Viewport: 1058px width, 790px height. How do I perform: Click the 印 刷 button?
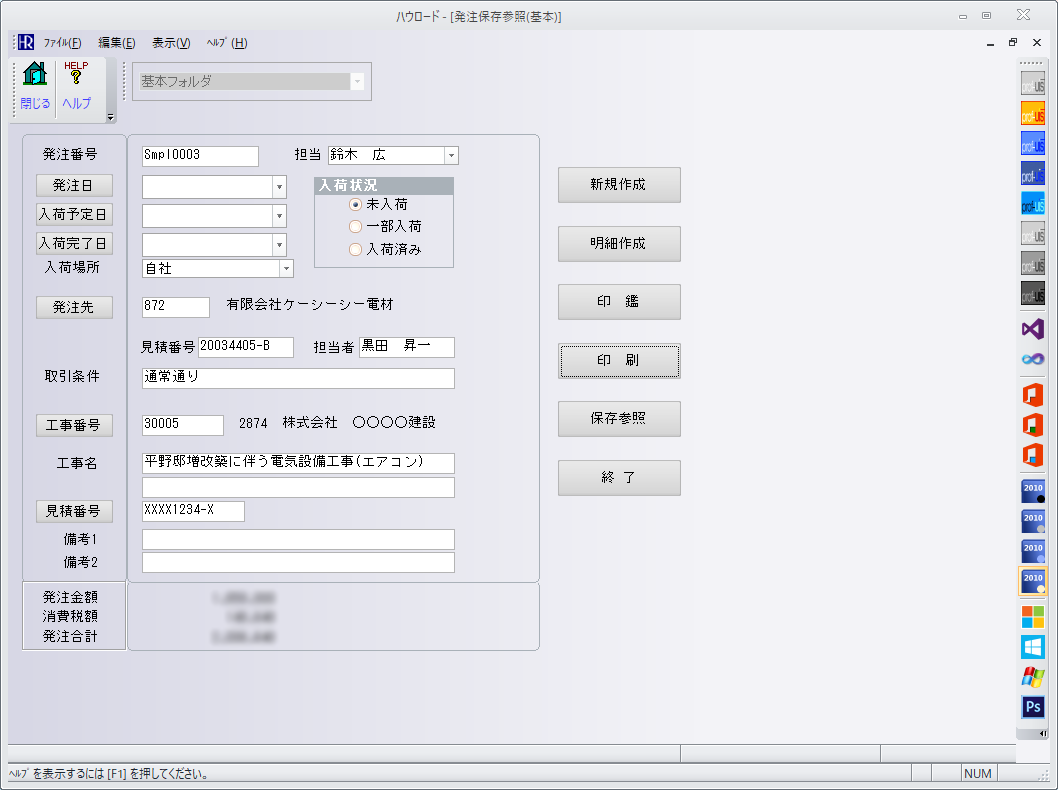[619, 361]
